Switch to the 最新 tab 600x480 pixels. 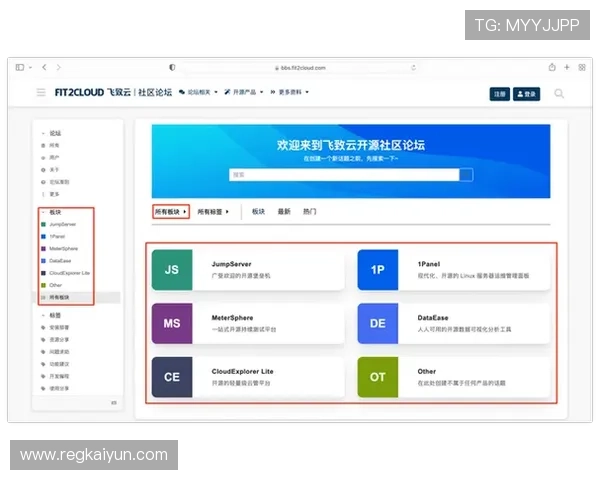(x=284, y=212)
